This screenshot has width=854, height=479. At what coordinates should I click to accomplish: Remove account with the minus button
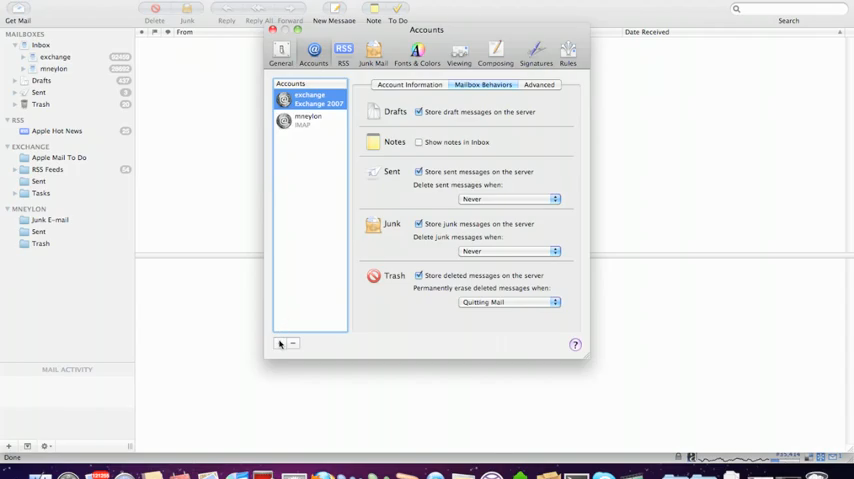(293, 343)
